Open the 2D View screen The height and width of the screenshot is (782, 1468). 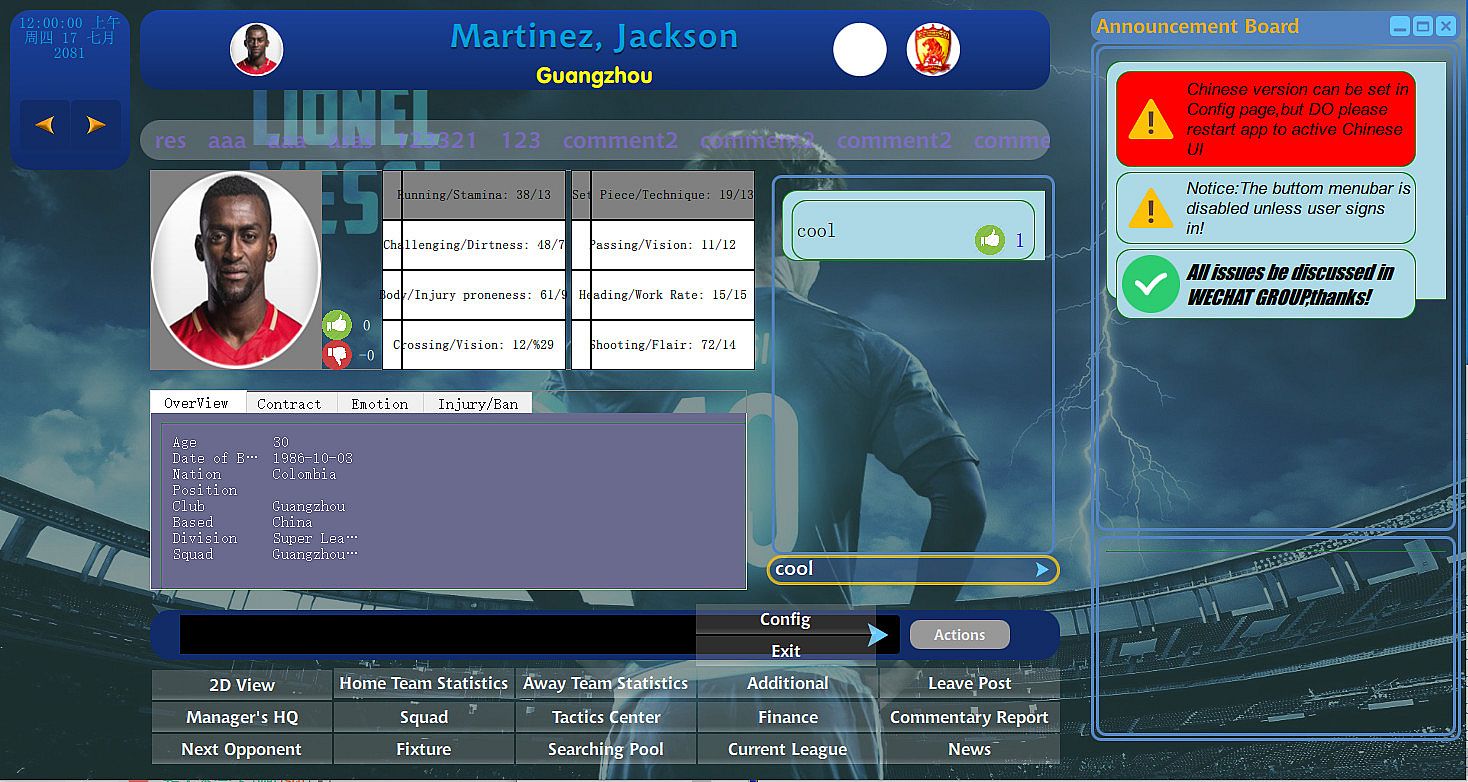pyautogui.click(x=242, y=685)
